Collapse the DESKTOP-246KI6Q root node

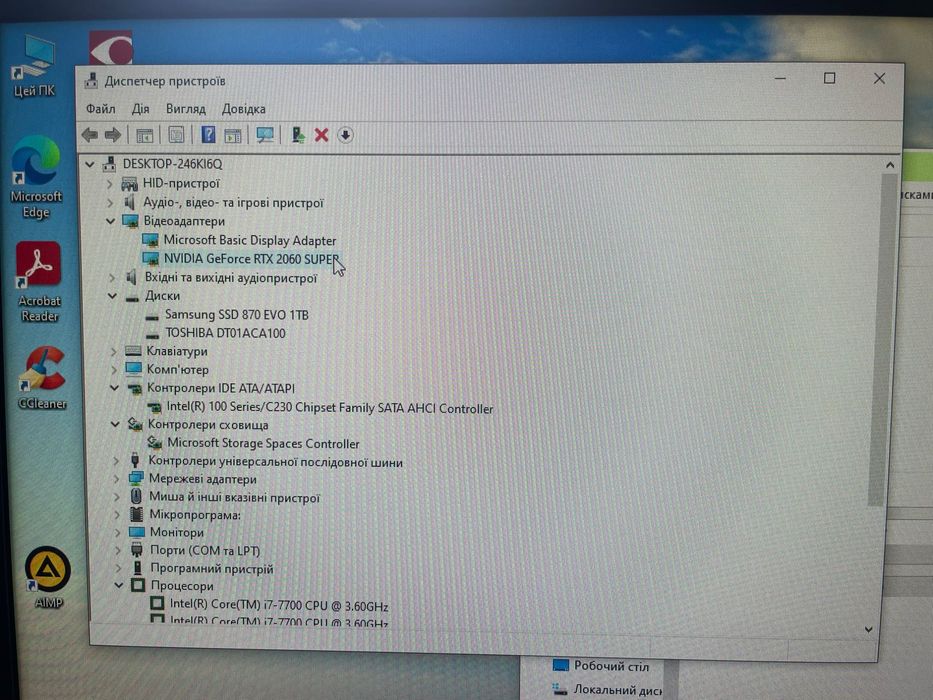coord(89,164)
